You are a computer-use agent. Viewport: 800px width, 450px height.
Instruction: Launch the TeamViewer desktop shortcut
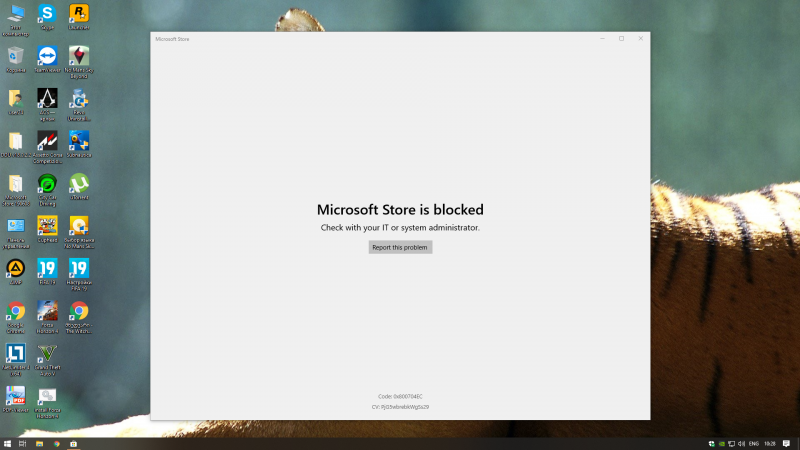tap(47, 55)
